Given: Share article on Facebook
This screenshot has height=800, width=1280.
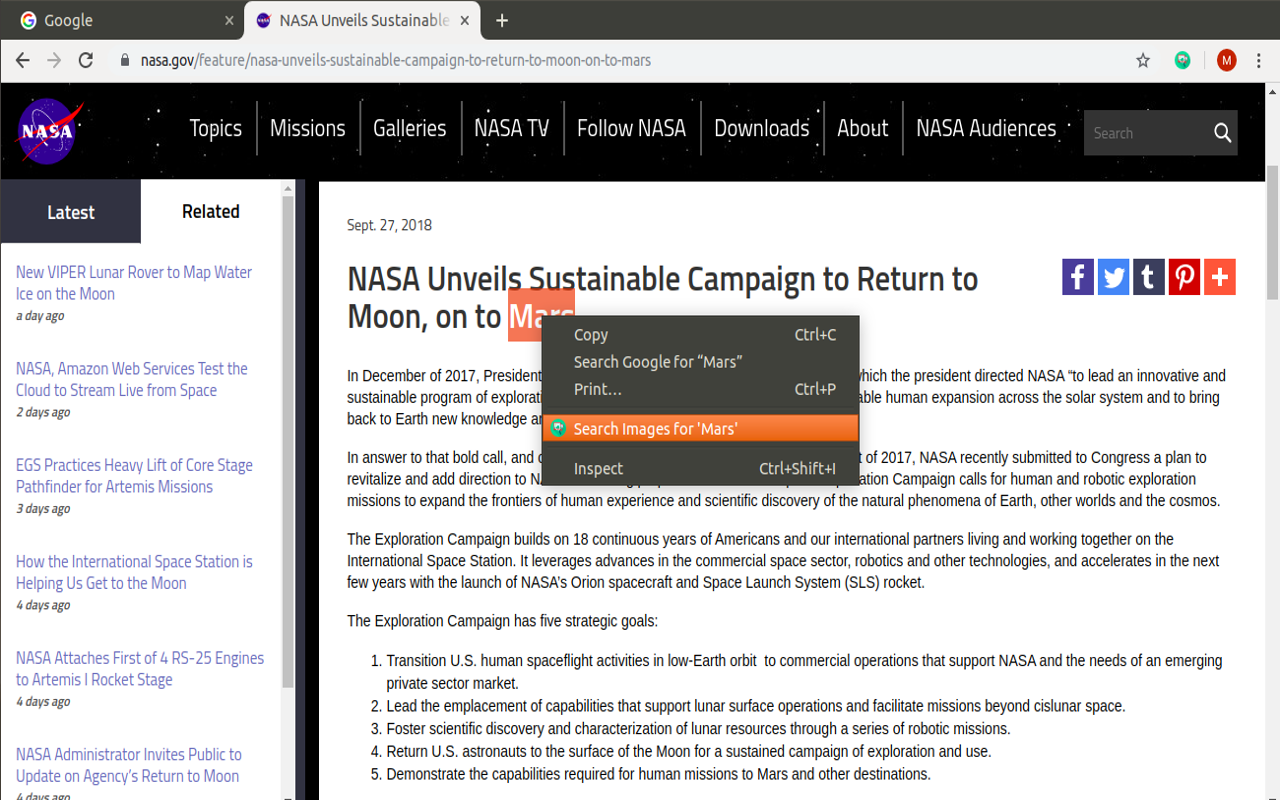Looking at the screenshot, I should [x=1078, y=277].
